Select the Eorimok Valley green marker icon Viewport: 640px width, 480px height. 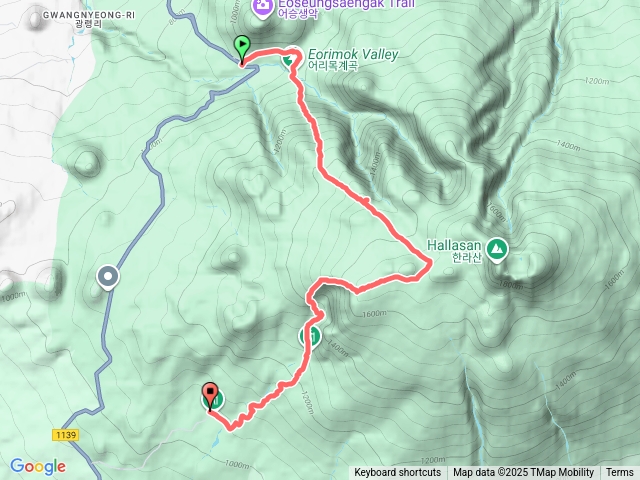coord(290,60)
